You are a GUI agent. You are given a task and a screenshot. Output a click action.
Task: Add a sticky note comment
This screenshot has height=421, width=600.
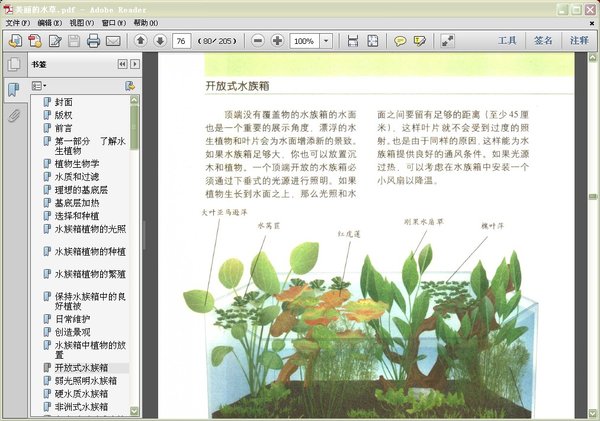(x=400, y=41)
